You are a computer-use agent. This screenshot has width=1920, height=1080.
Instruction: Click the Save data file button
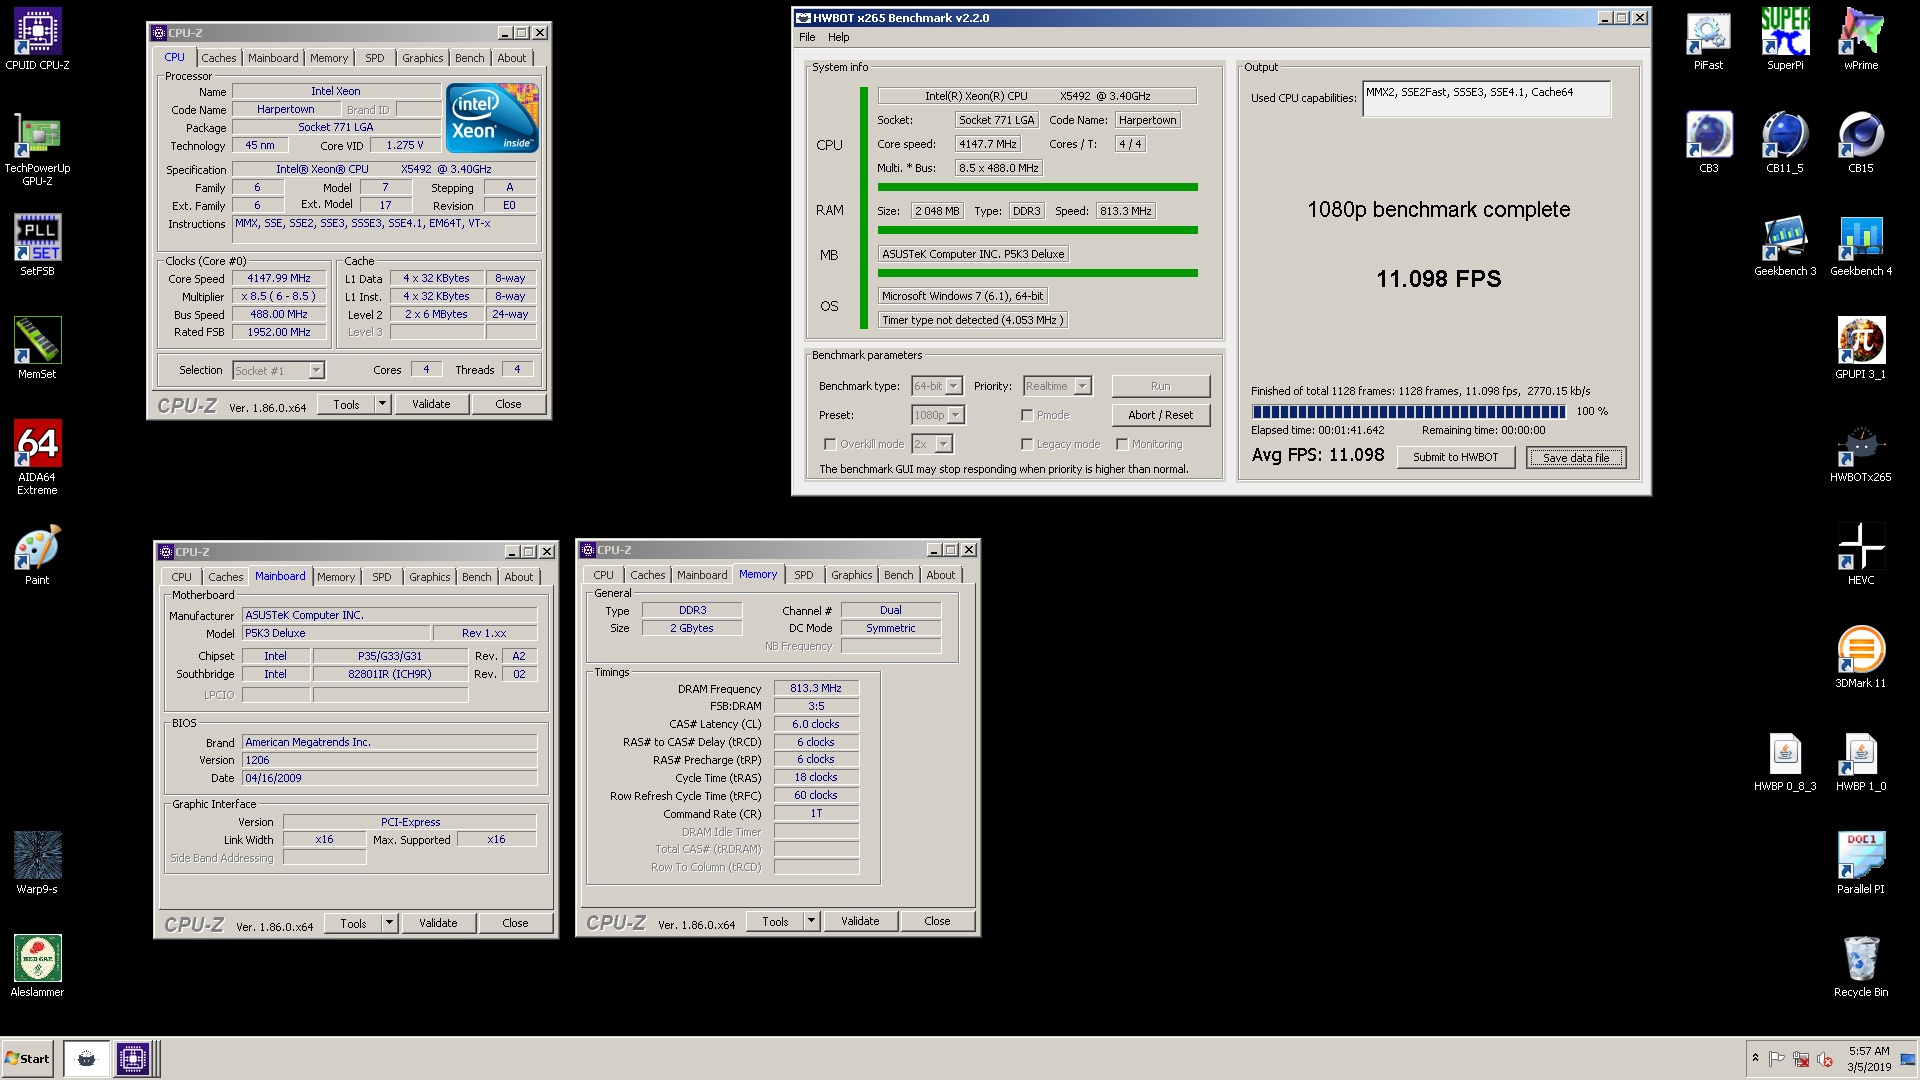click(x=1576, y=458)
